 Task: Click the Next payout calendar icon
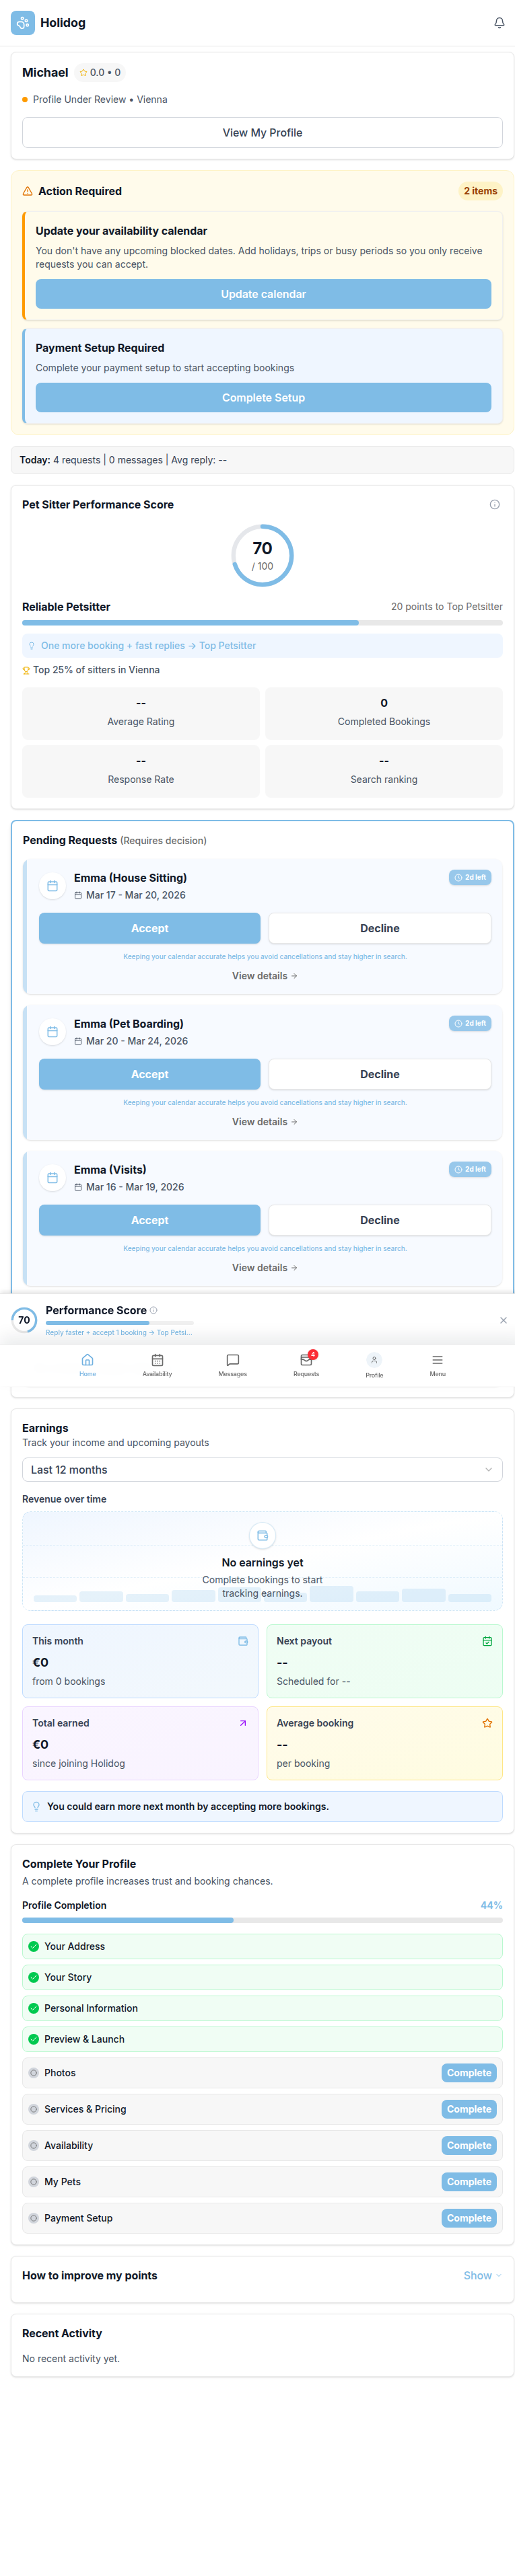(x=487, y=1641)
